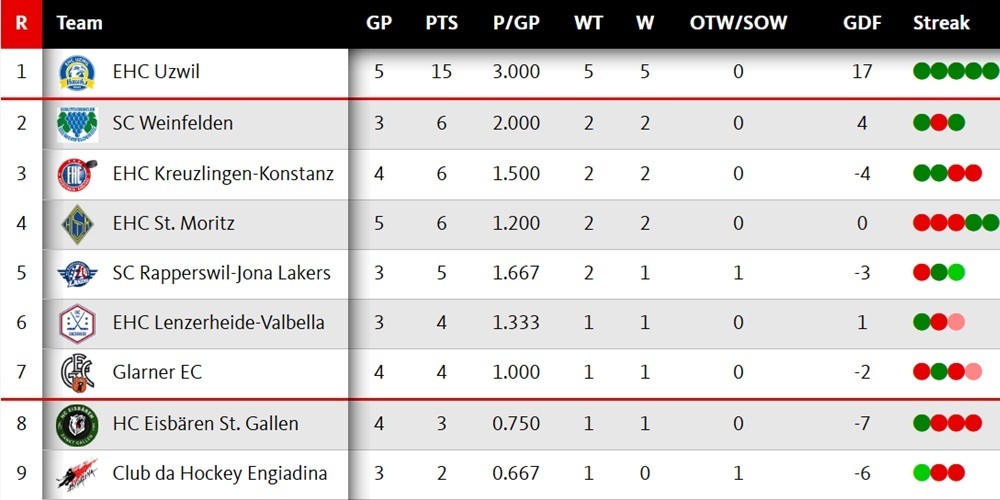Viewport: 1000px width, 500px height.
Task: Select the EHC St. Moritz crest icon
Action: point(77,224)
